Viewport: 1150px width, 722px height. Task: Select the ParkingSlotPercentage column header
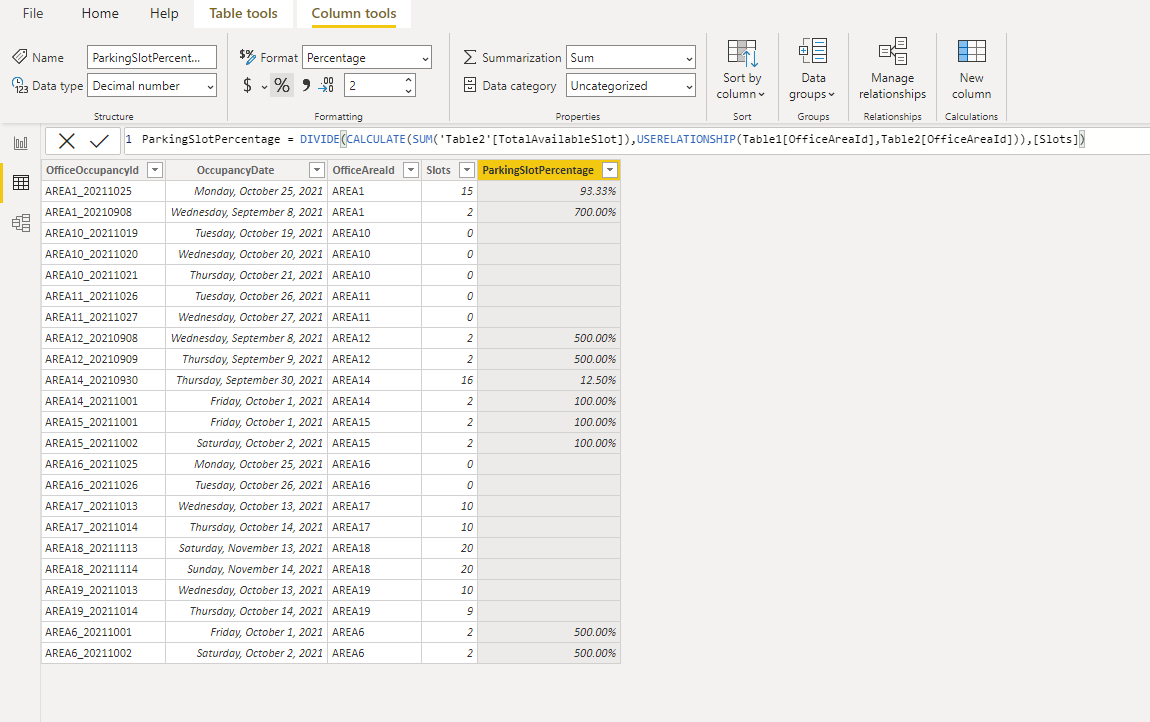coord(538,170)
